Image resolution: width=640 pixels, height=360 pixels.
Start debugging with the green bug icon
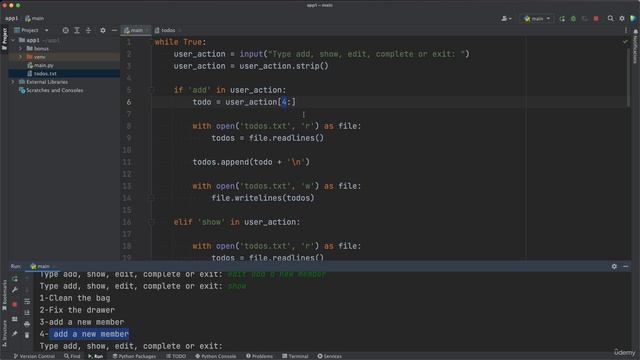pyautogui.click(x=573, y=18)
